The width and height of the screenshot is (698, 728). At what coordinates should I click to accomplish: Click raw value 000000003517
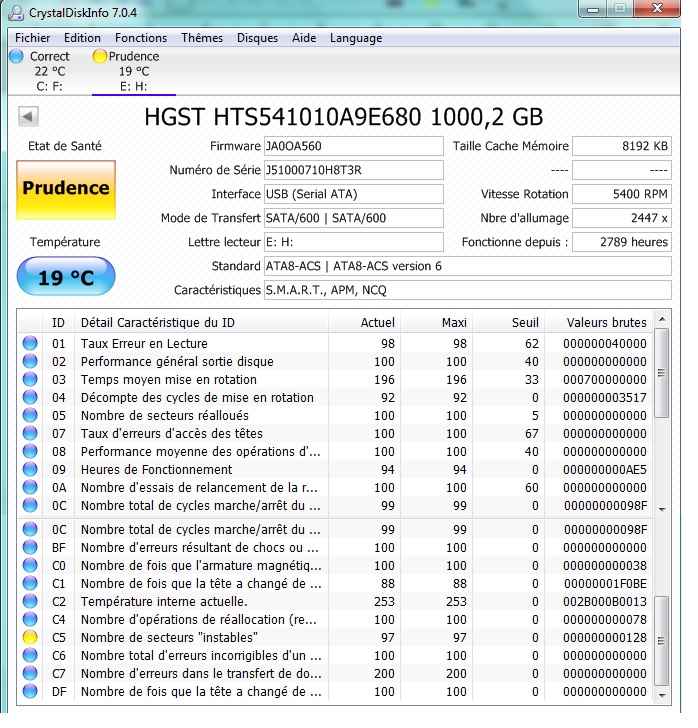605,398
